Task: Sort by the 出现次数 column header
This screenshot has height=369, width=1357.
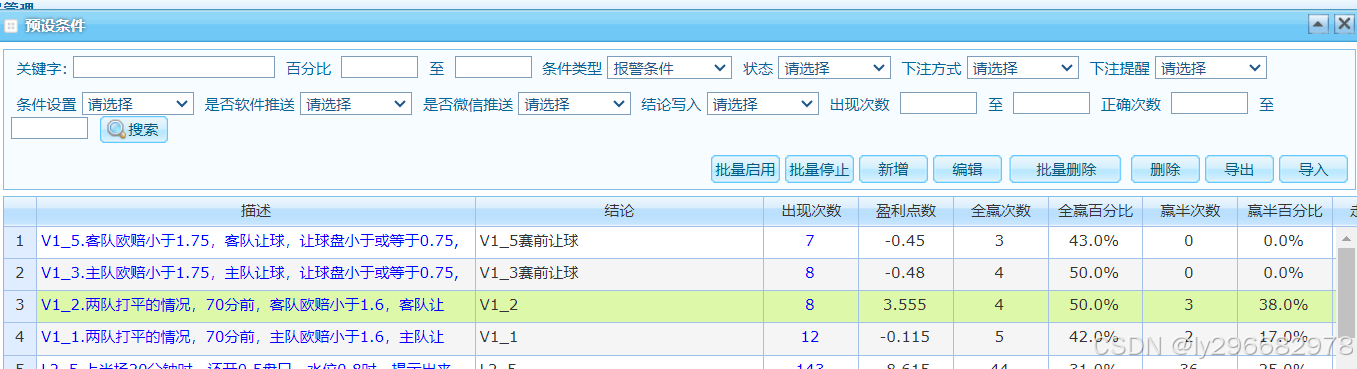Action: pyautogui.click(x=810, y=211)
